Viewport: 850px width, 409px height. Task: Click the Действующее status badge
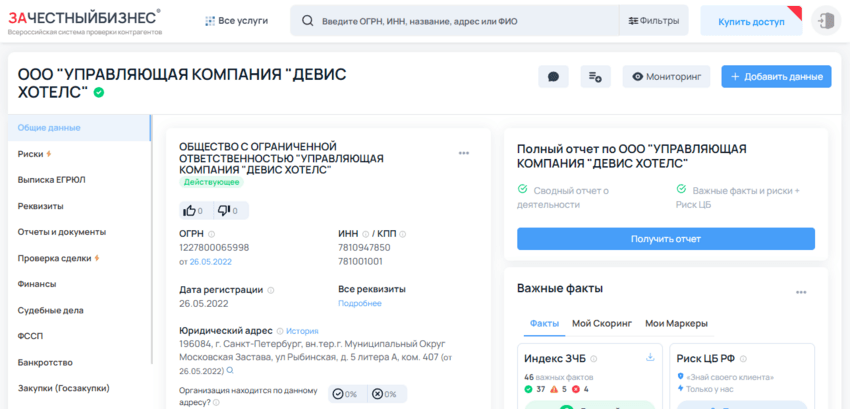click(x=211, y=182)
